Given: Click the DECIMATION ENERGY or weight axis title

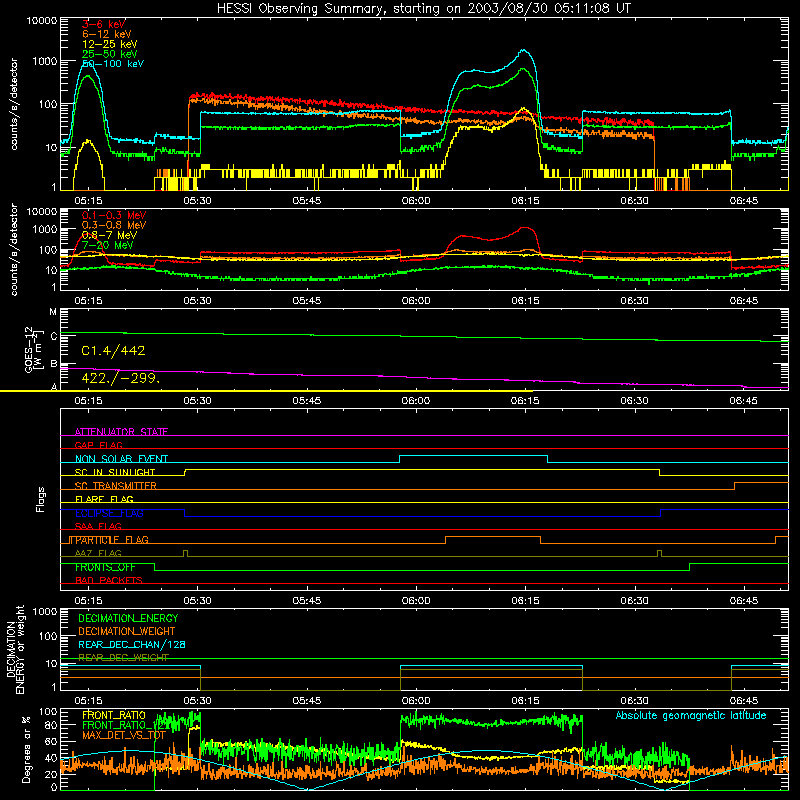Looking at the screenshot, I should pos(15,649).
